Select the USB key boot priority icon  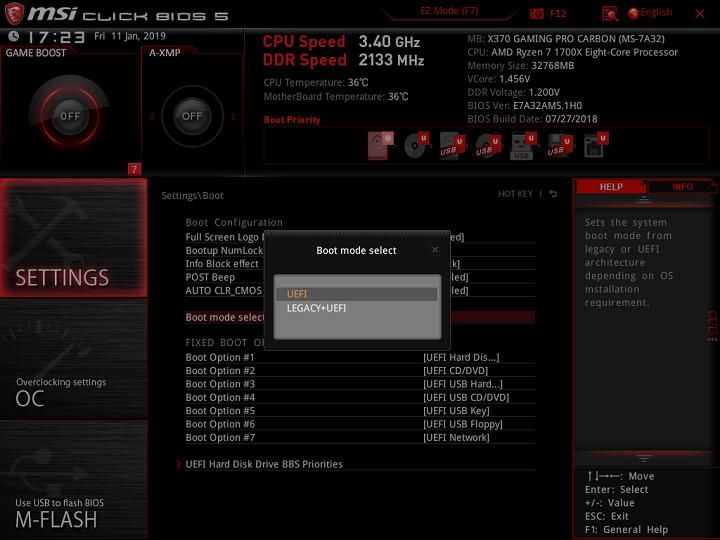pyautogui.click(x=521, y=147)
